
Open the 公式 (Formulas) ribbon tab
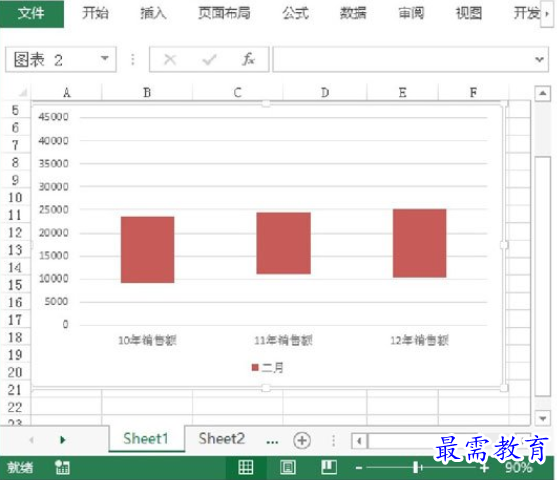pyautogui.click(x=296, y=14)
